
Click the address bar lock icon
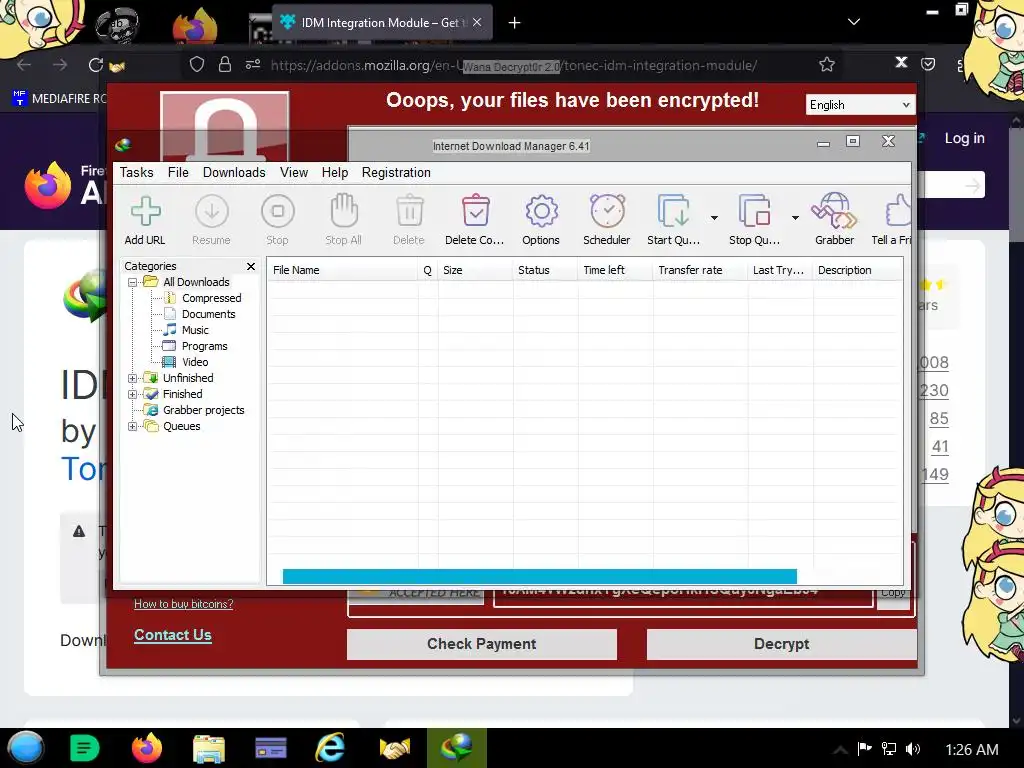(x=225, y=65)
